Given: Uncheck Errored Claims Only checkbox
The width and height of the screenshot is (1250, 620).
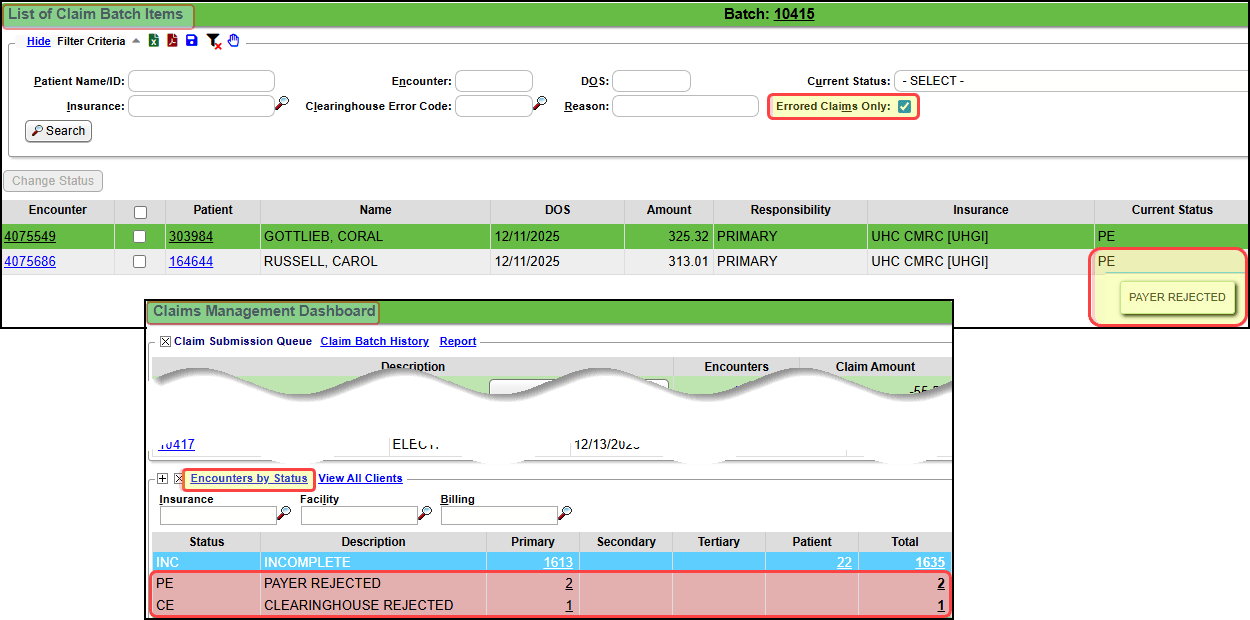Looking at the screenshot, I should [904, 107].
